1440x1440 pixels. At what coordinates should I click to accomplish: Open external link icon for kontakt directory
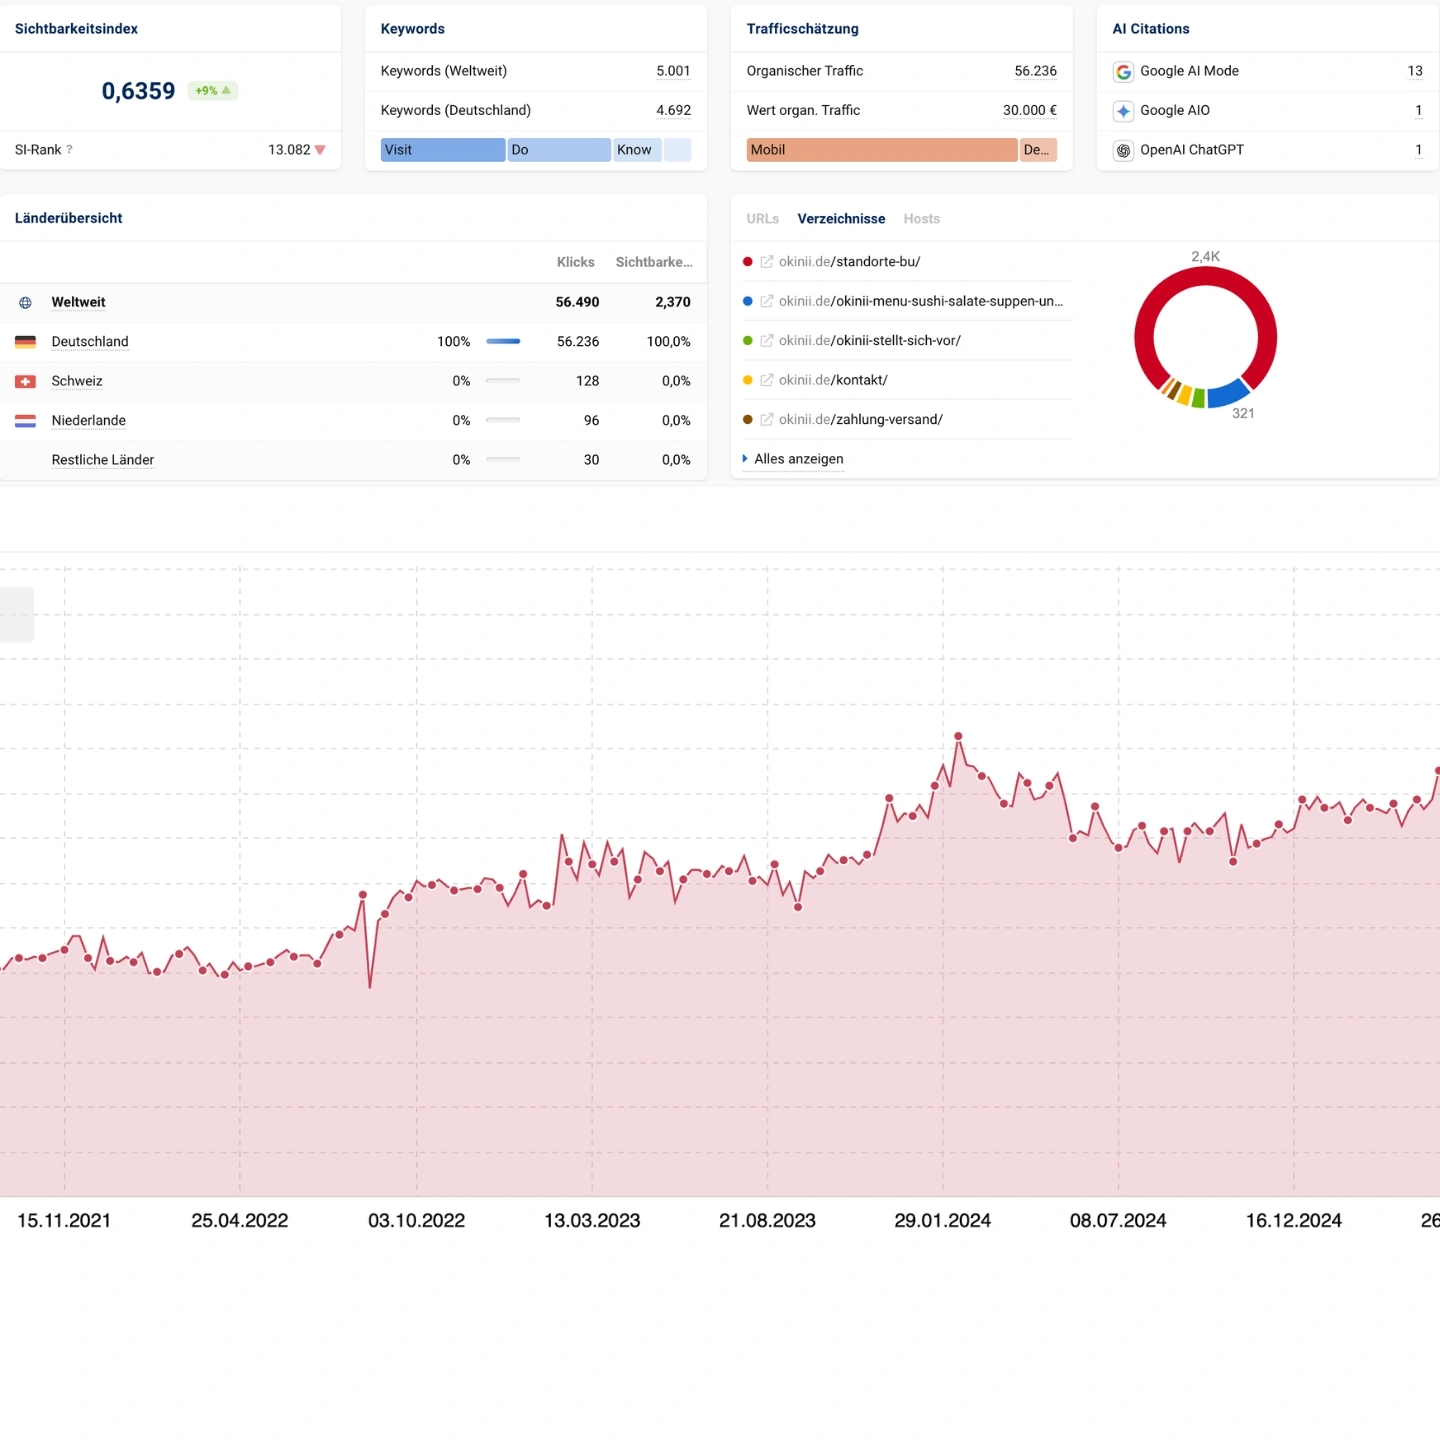767,380
